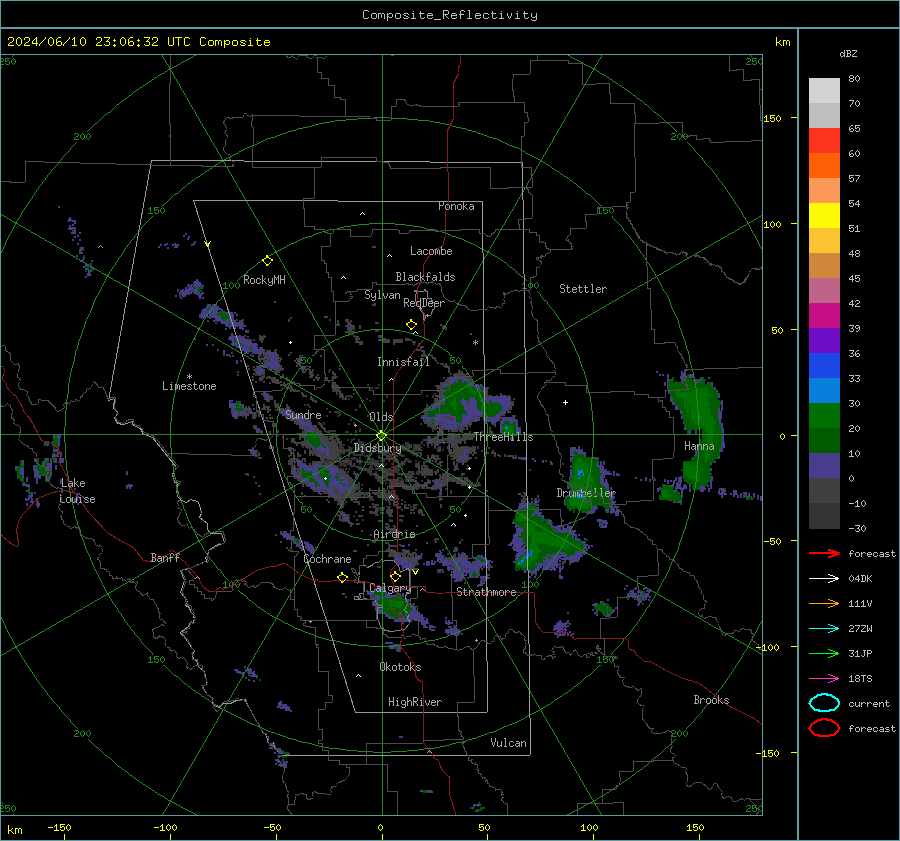The image size is (900, 841).
Task: Select the magenta swatch below 42 dBZ
Action: (x=824, y=316)
